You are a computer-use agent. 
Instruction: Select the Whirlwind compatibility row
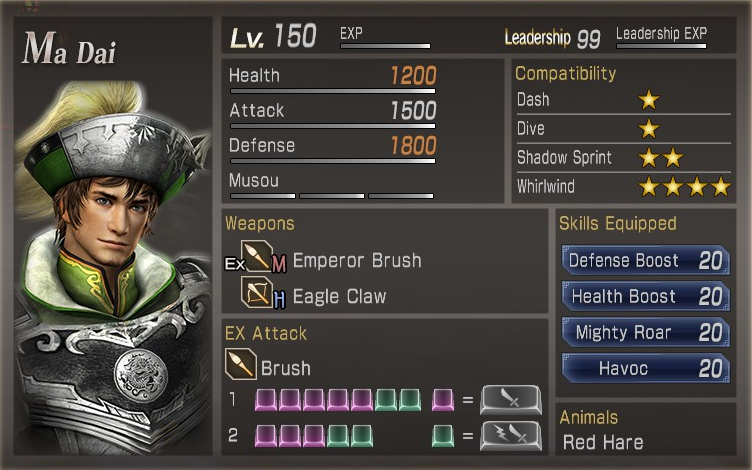623,187
